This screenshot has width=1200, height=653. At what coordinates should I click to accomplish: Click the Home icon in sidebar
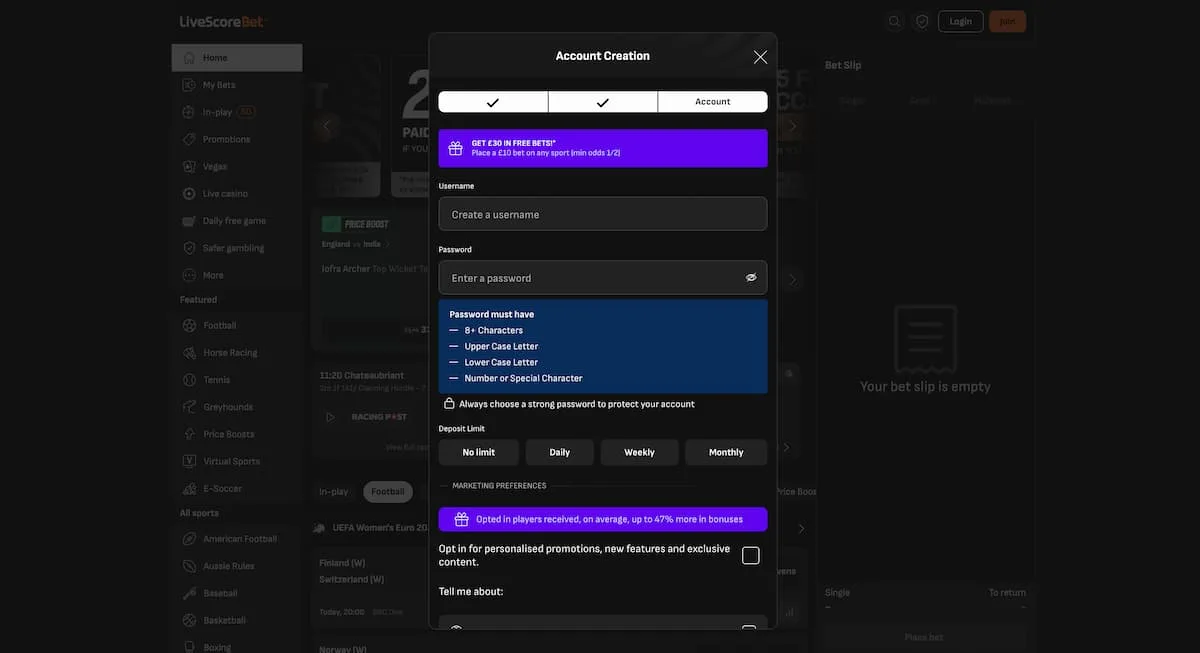[189, 58]
